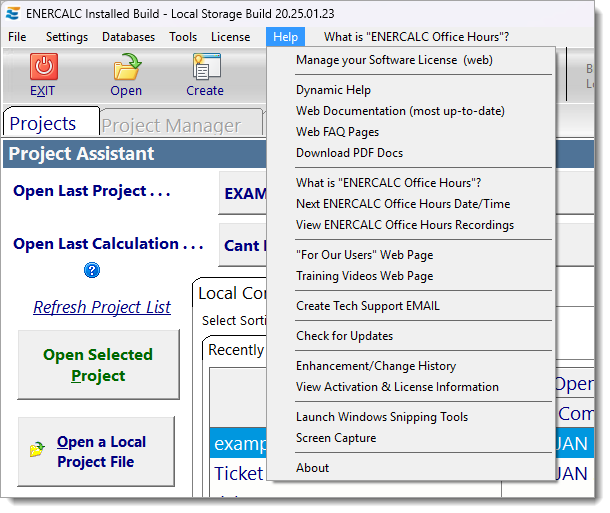Open the License menu

pos(230,37)
